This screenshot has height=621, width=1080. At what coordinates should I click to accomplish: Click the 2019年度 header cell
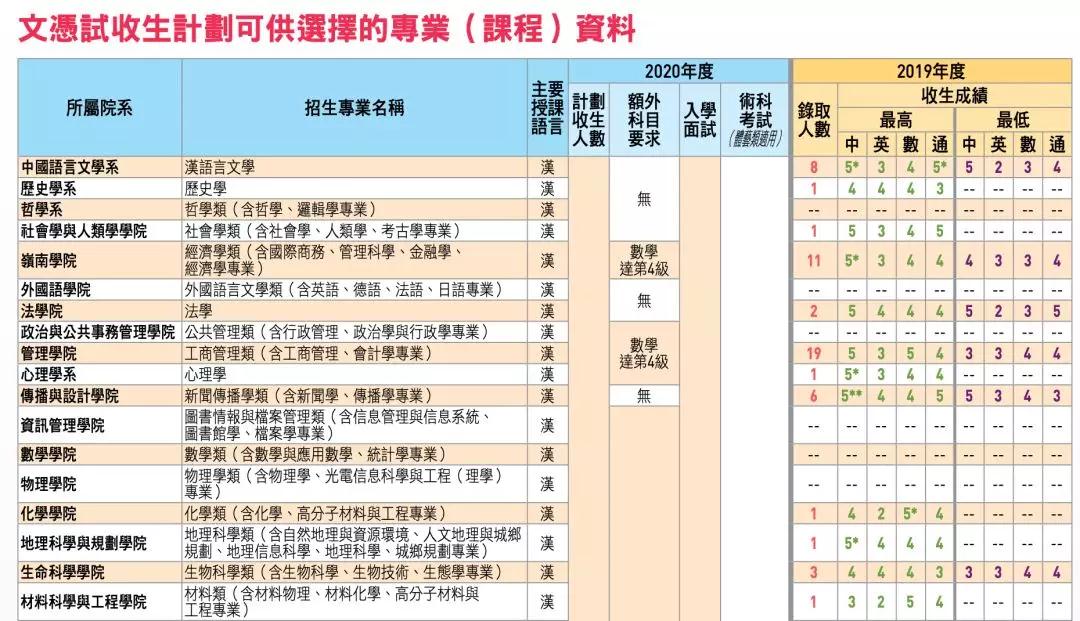point(930,71)
